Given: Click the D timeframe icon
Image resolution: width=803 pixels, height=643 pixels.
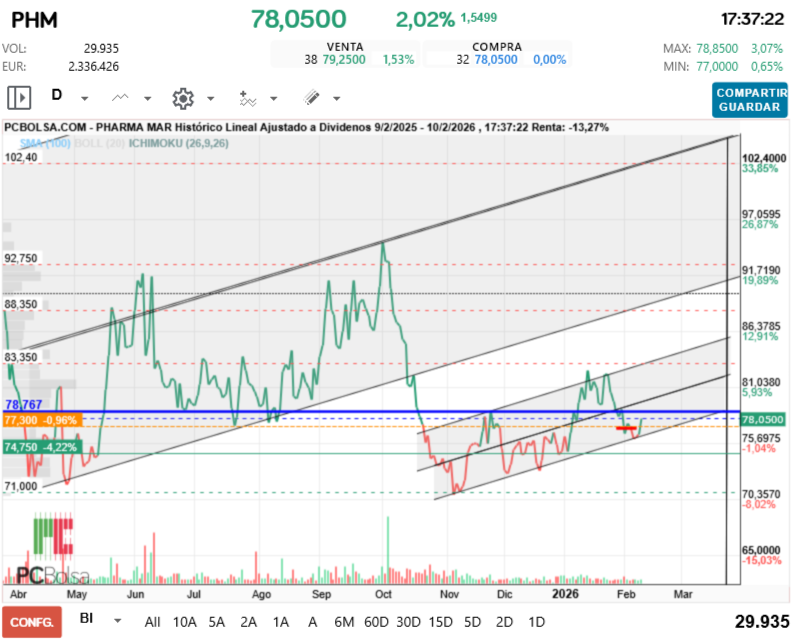Looking at the screenshot, I should point(57,96).
